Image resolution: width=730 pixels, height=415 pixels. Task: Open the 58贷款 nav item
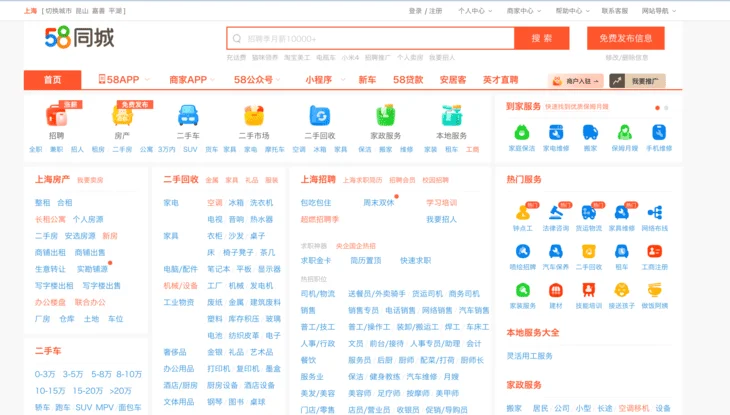[x=408, y=80]
